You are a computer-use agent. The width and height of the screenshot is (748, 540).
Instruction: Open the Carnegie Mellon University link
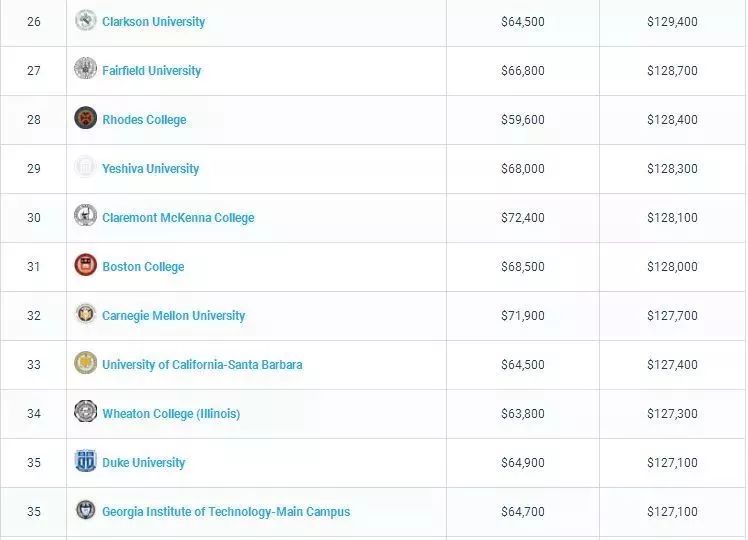point(173,316)
